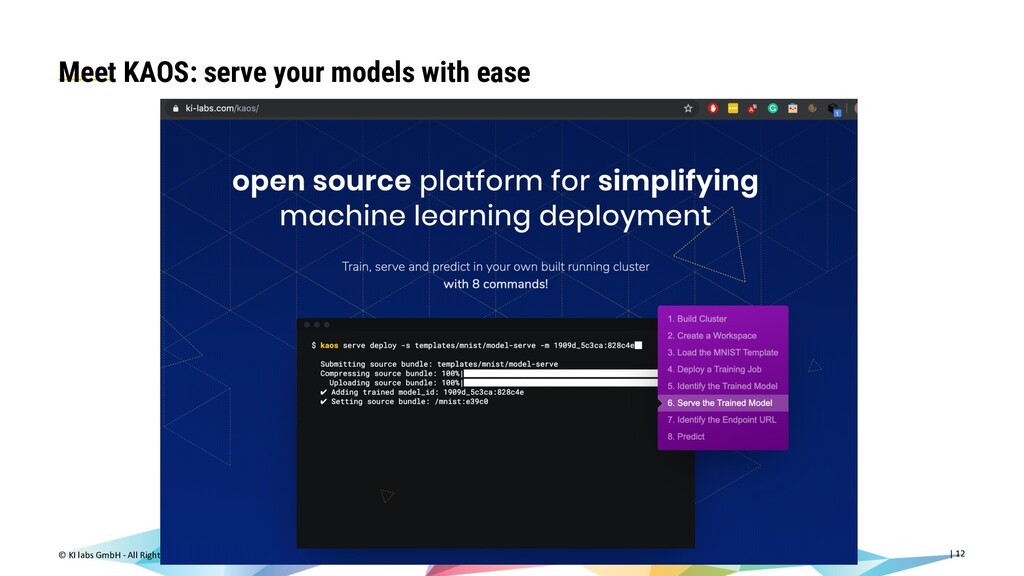The width and height of the screenshot is (1024, 576).
Task: Open the black cube extension with badge
Action: (x=833, y=109)
